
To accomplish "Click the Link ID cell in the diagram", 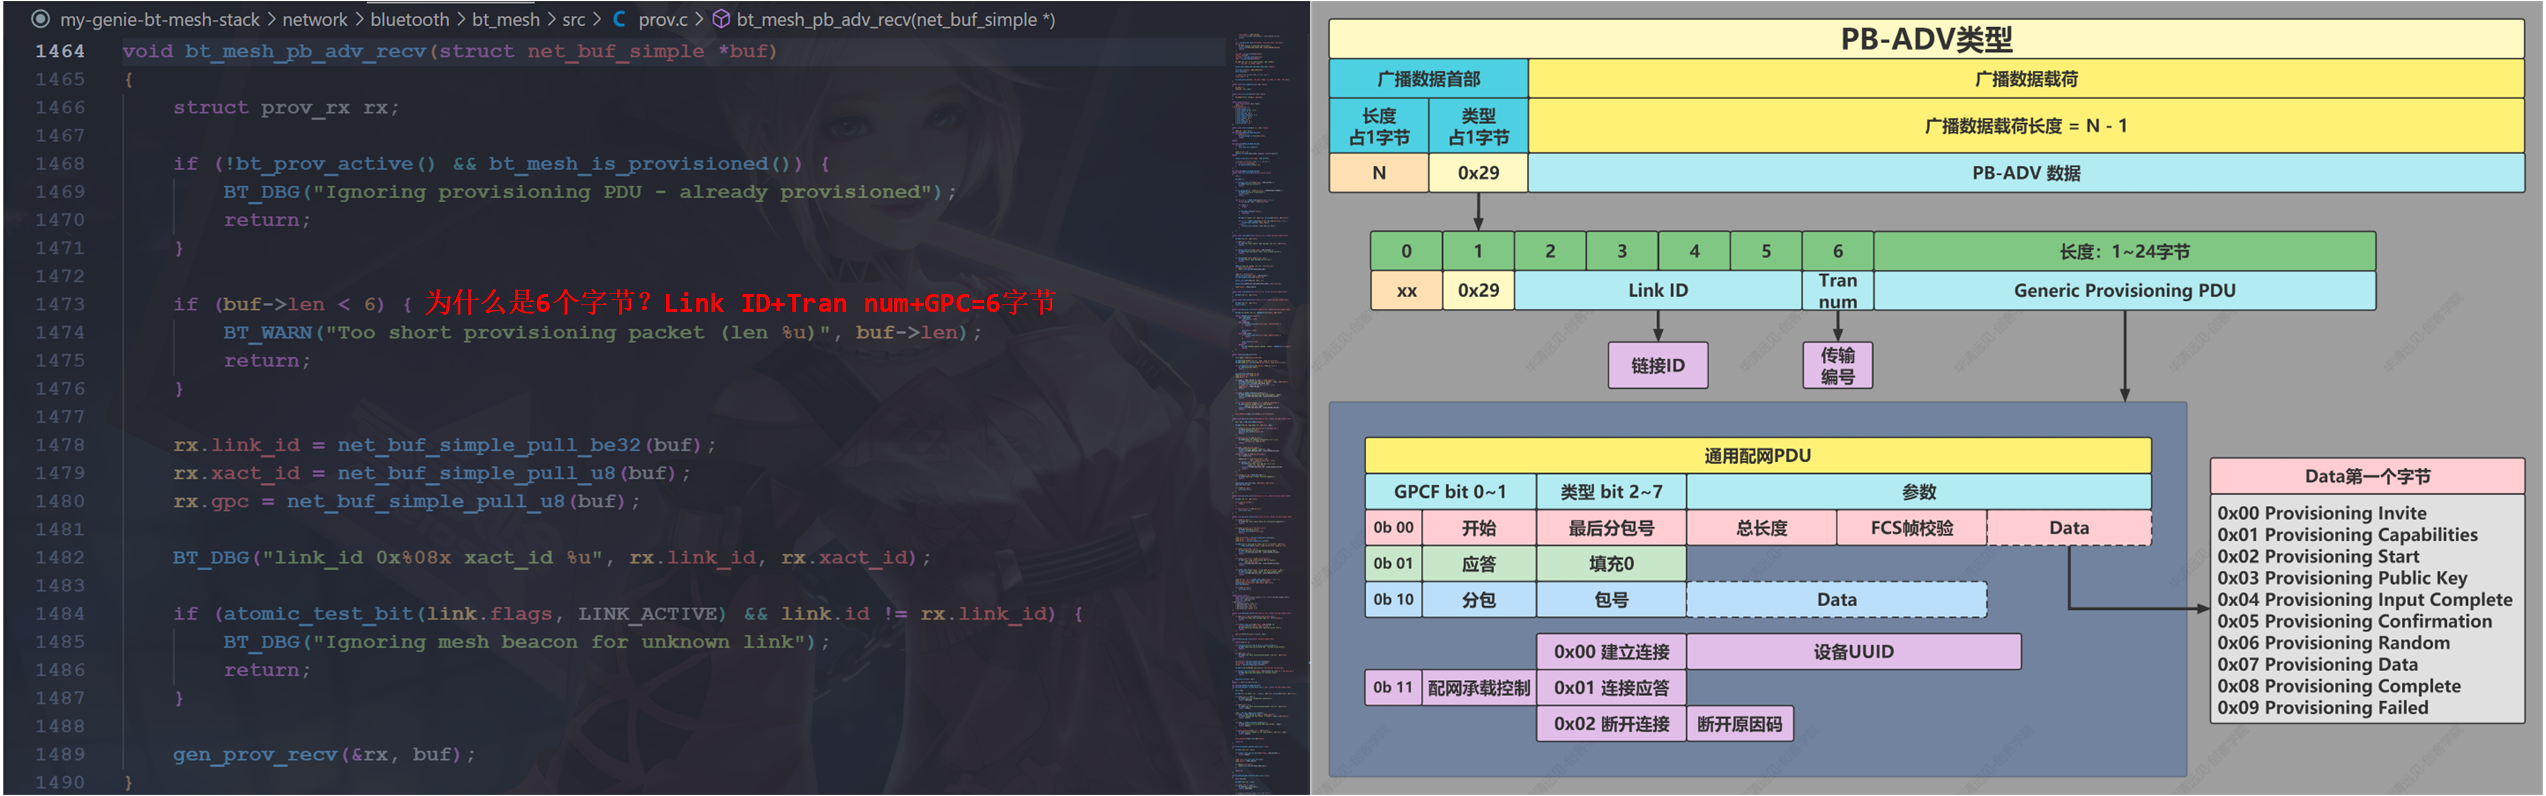I will coord(1657,291).
